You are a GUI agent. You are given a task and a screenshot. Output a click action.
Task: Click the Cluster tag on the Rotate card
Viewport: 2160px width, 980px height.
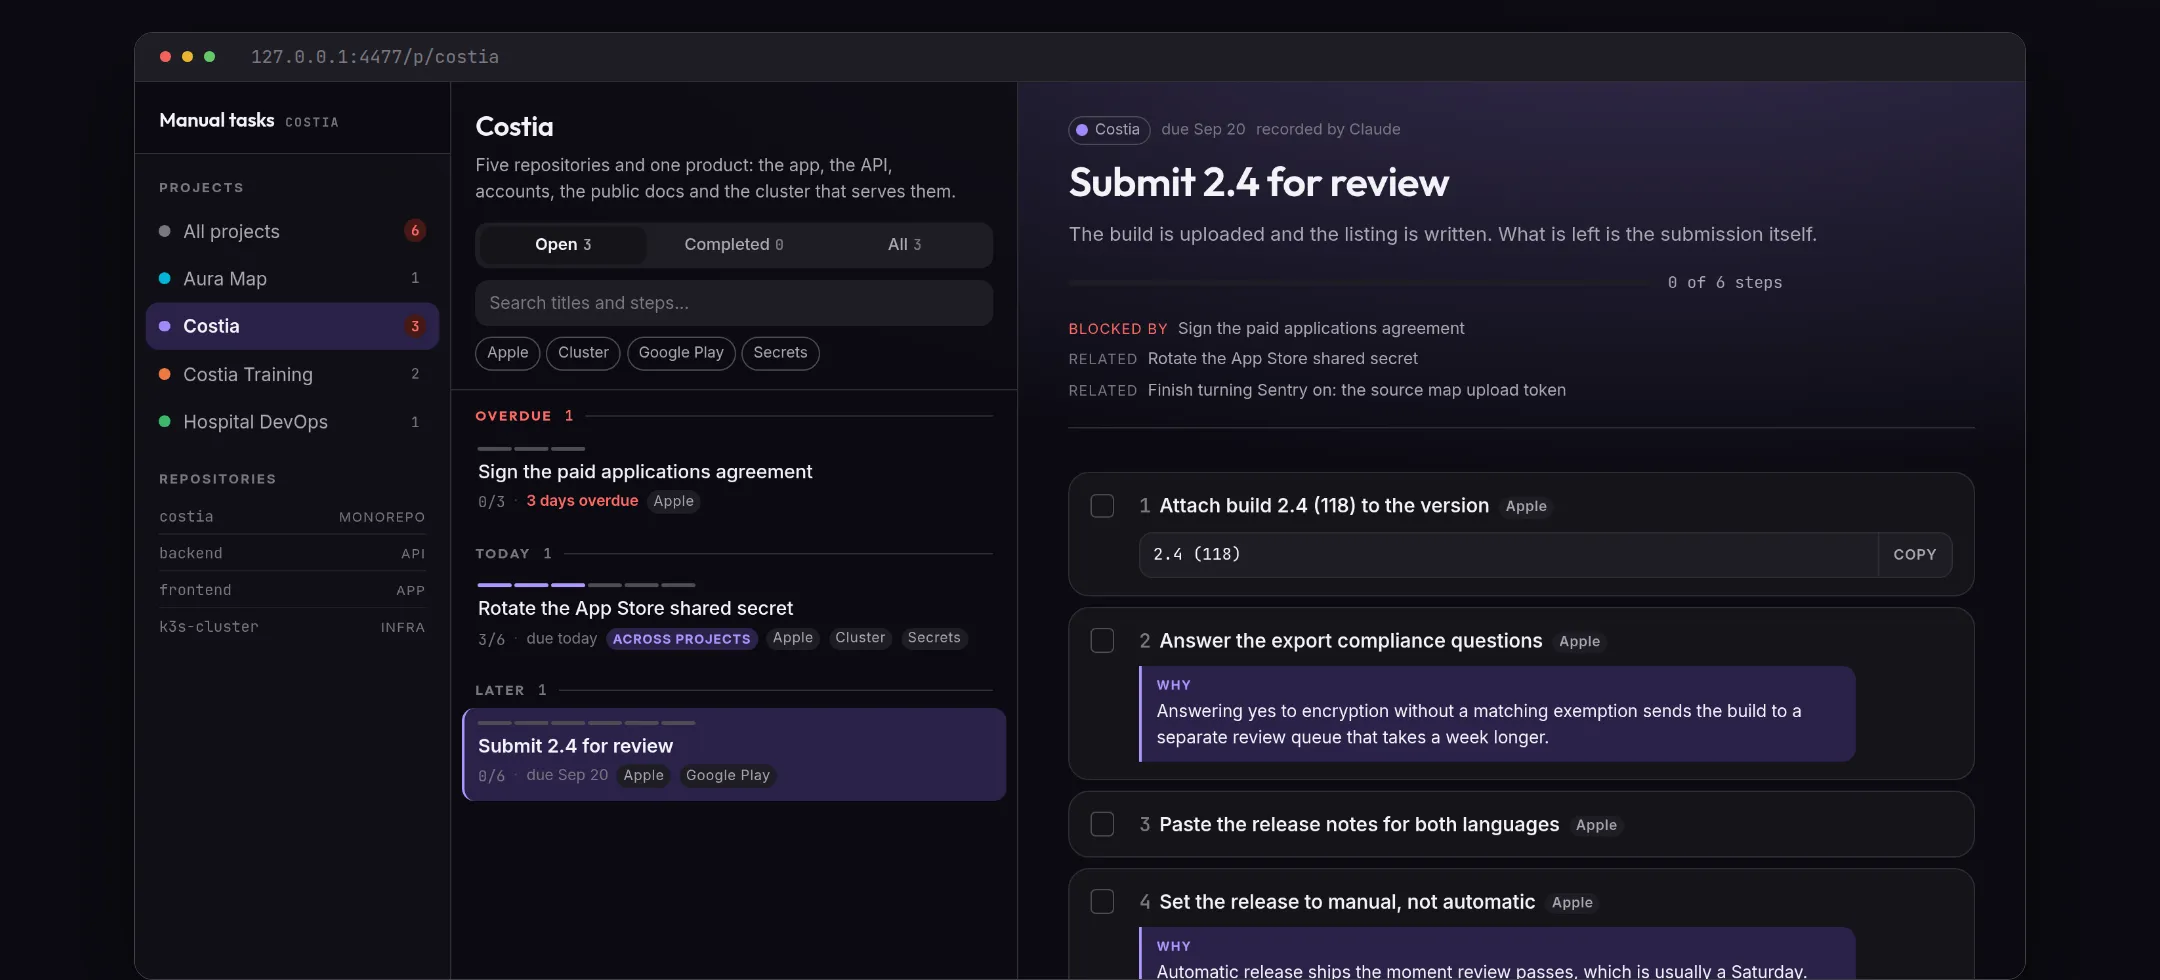pos(860,638)
